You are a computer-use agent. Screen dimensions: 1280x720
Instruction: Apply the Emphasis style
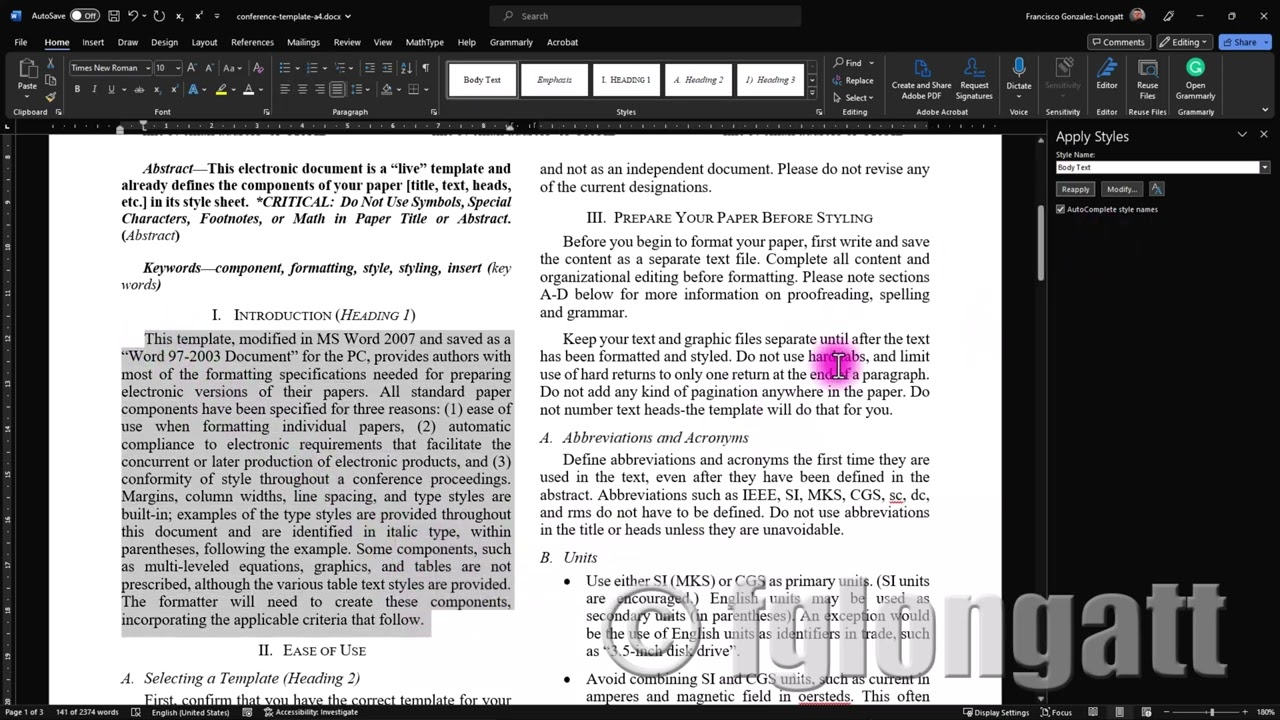click(554, 80)
